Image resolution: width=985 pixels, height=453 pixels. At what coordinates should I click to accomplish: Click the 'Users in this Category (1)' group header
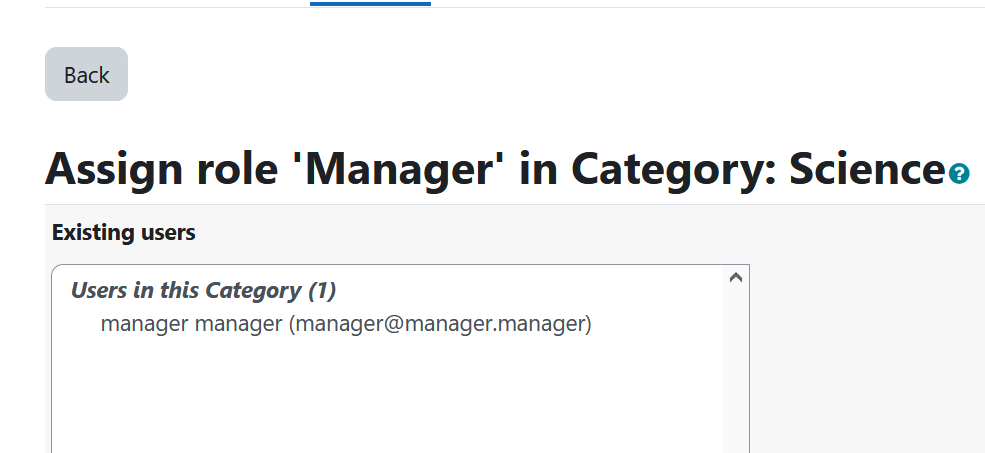tap(204, 290)
